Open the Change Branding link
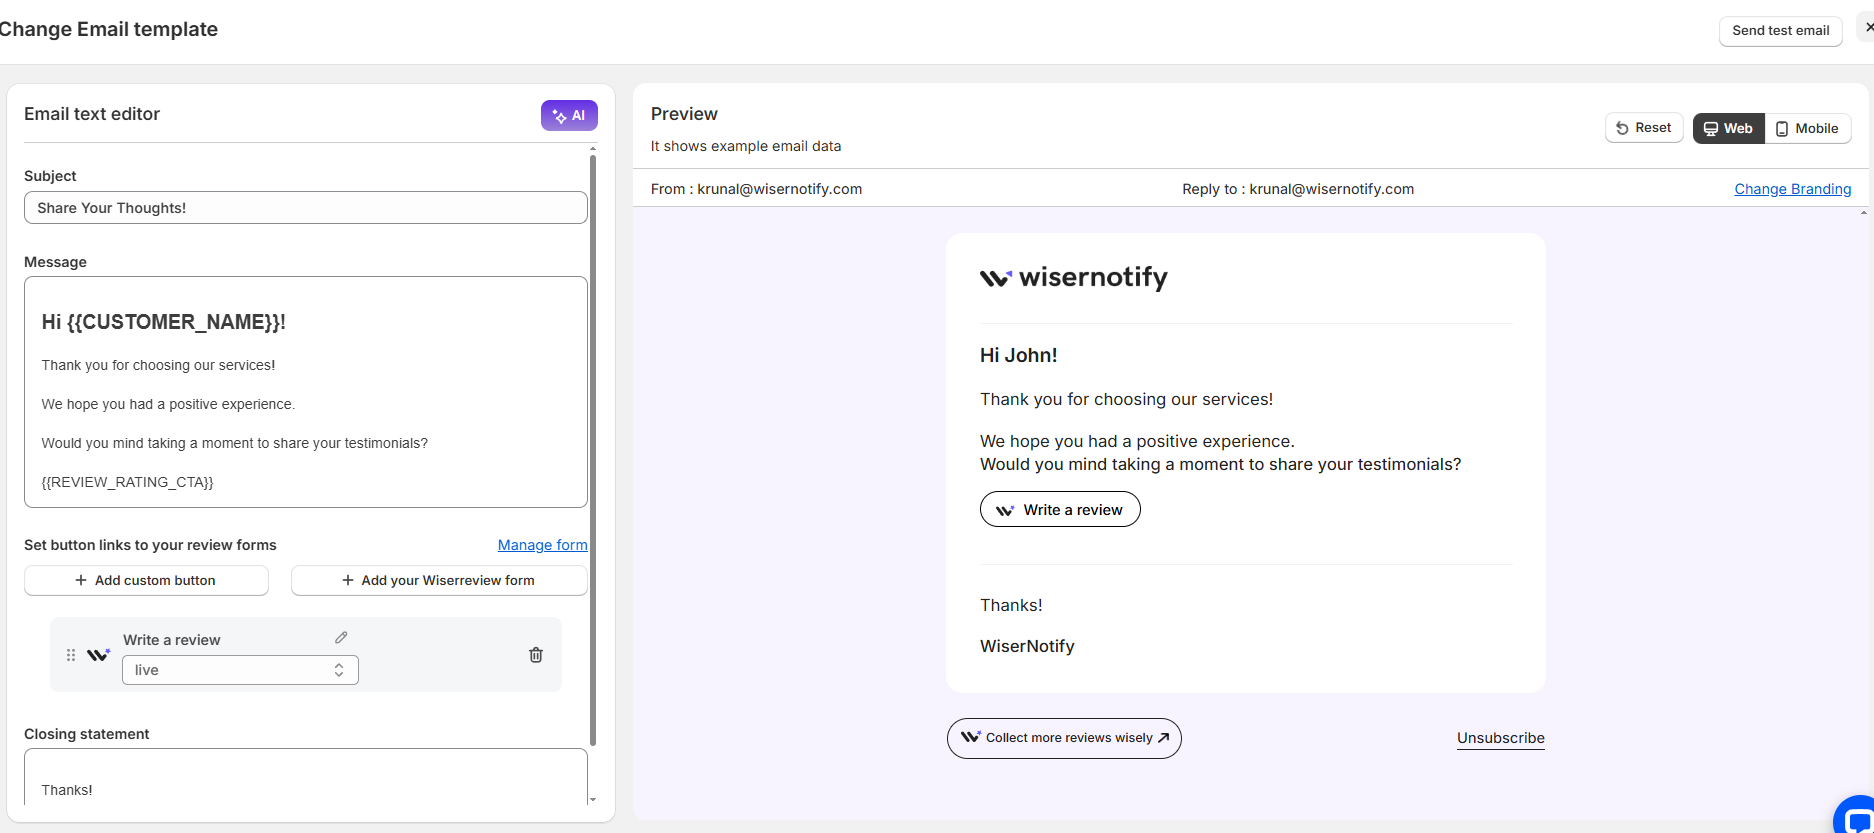Screen dimensions: 1874x833 (1792, 189)
